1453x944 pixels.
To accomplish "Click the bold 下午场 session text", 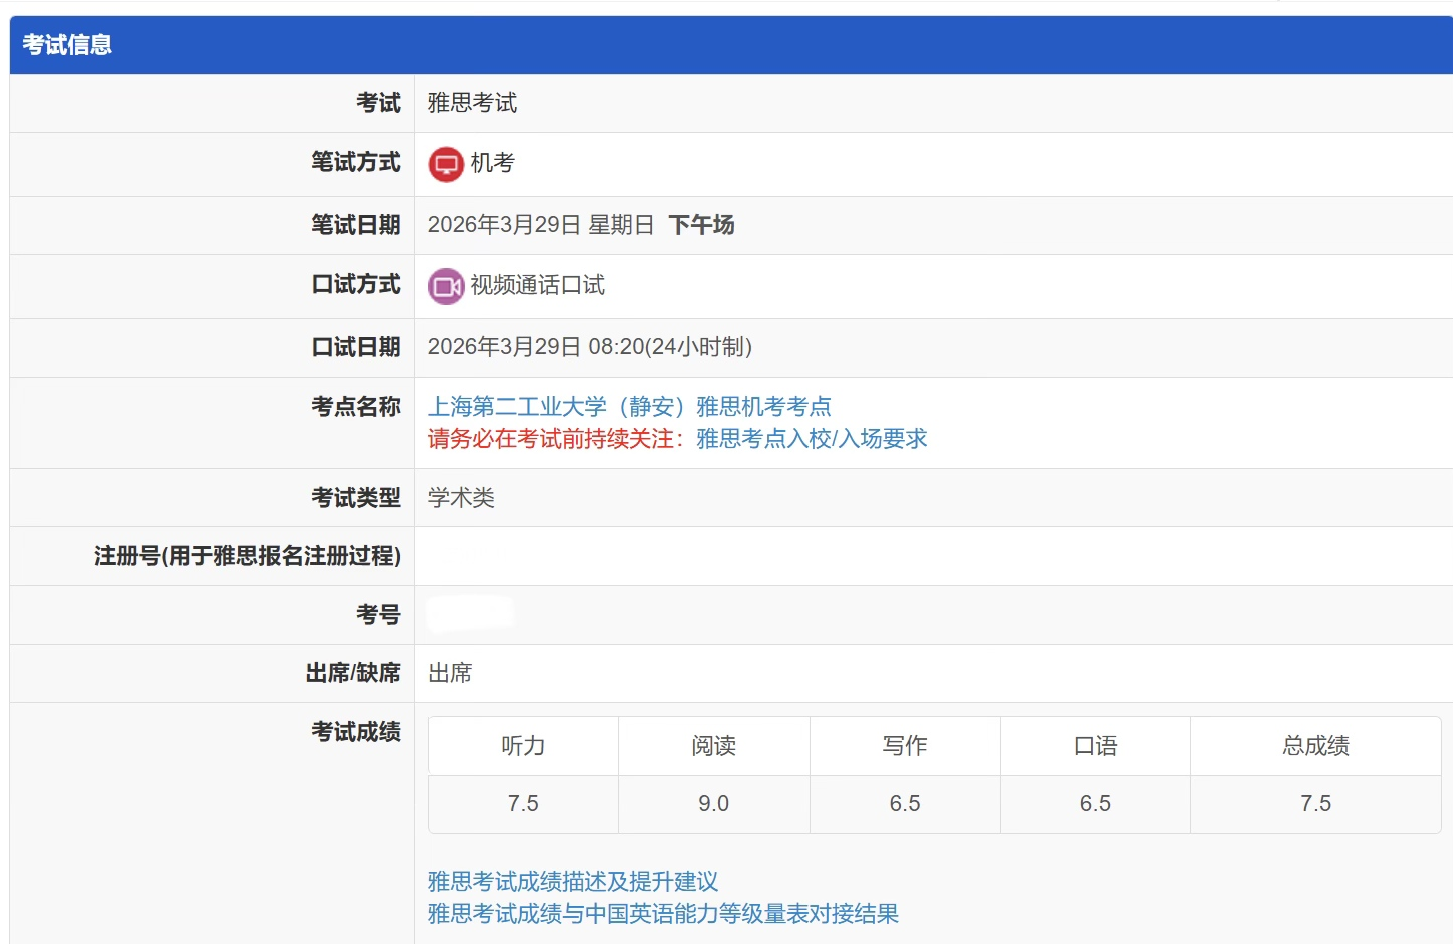I will [701, 225].
